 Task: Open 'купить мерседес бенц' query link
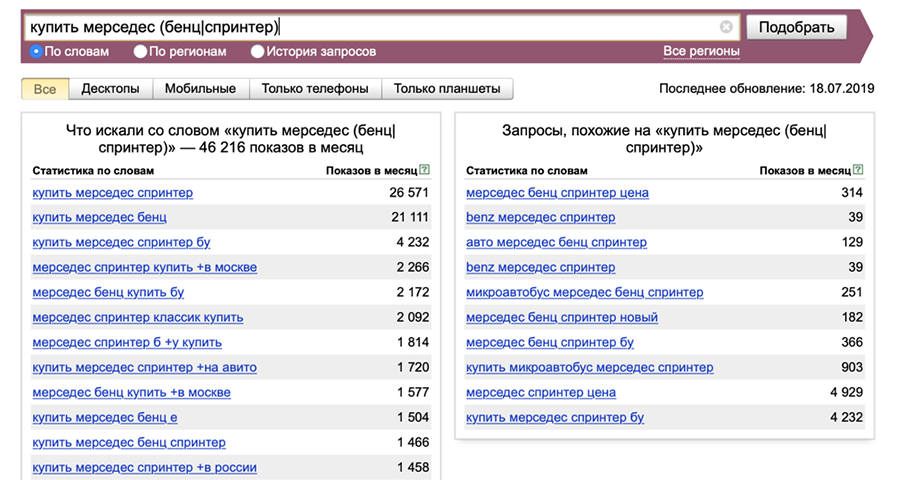tap(99, 218)
